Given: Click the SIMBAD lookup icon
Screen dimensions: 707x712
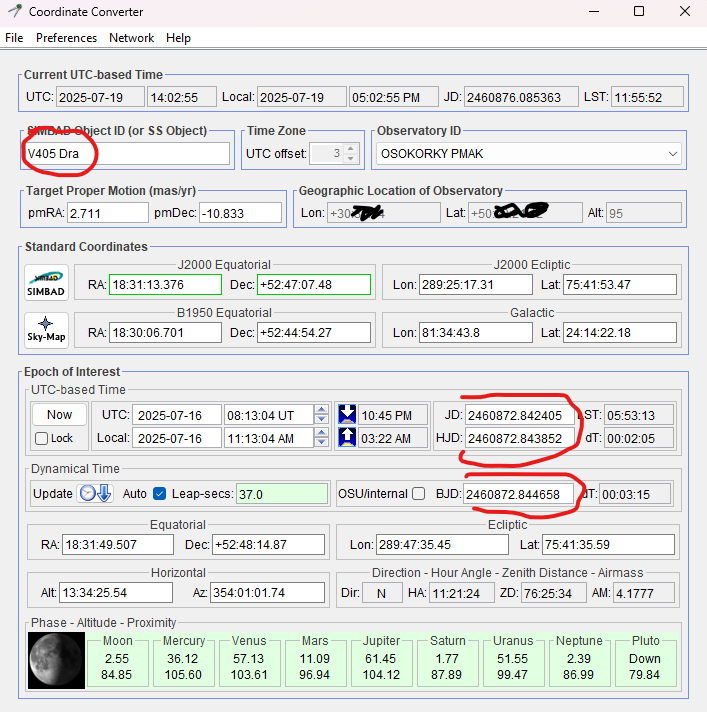Looking at the screenshot, I should (47, 284).
